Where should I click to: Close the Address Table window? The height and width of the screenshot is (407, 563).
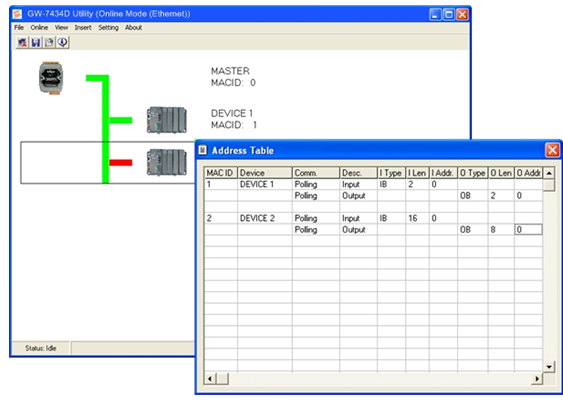pos(552,150)
